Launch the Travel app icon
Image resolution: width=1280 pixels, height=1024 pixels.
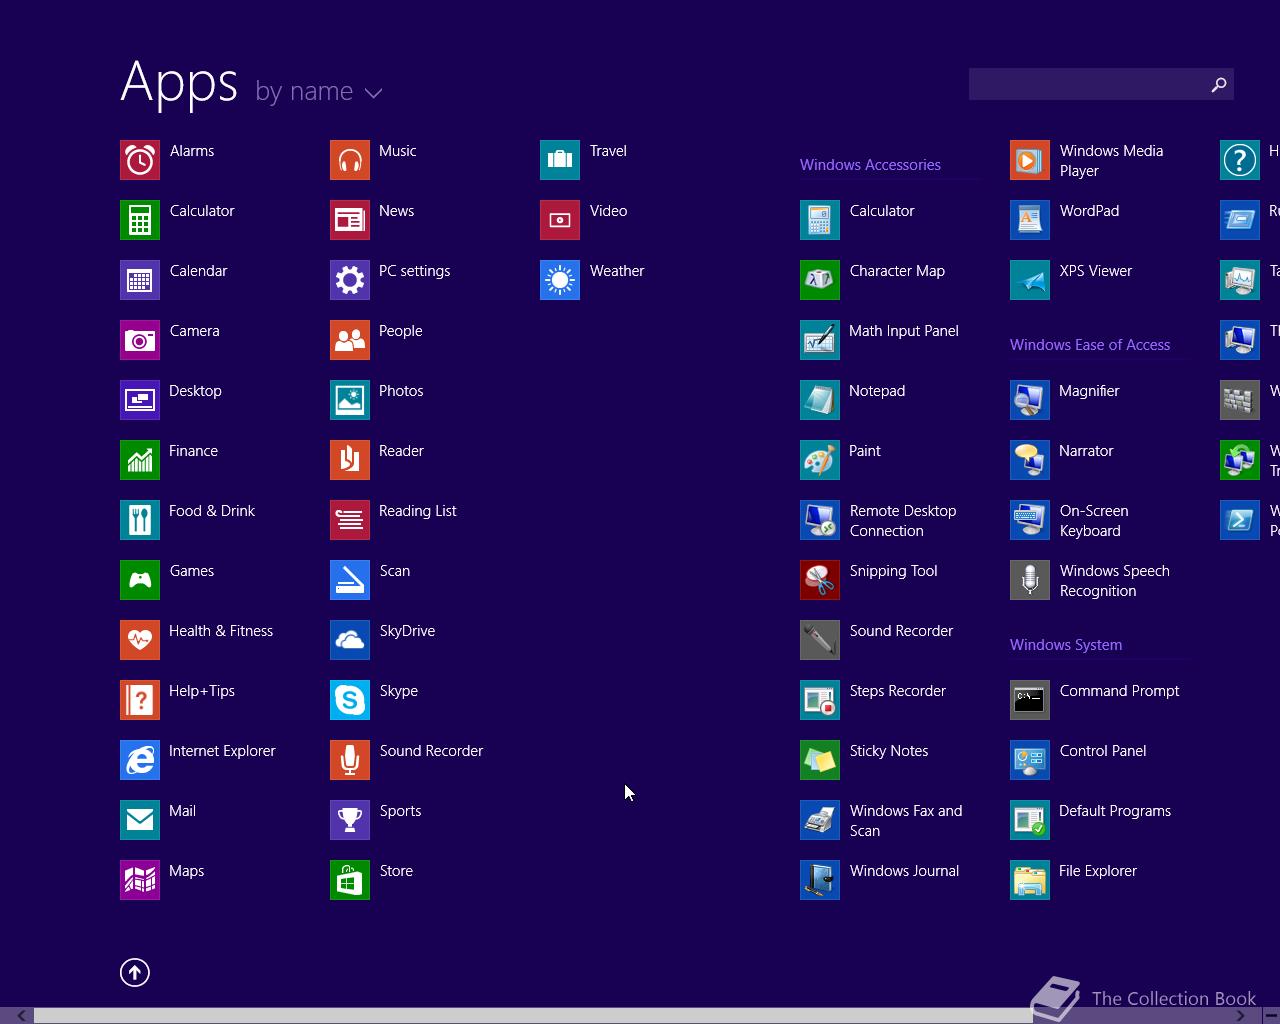click(x=560, y=160)
